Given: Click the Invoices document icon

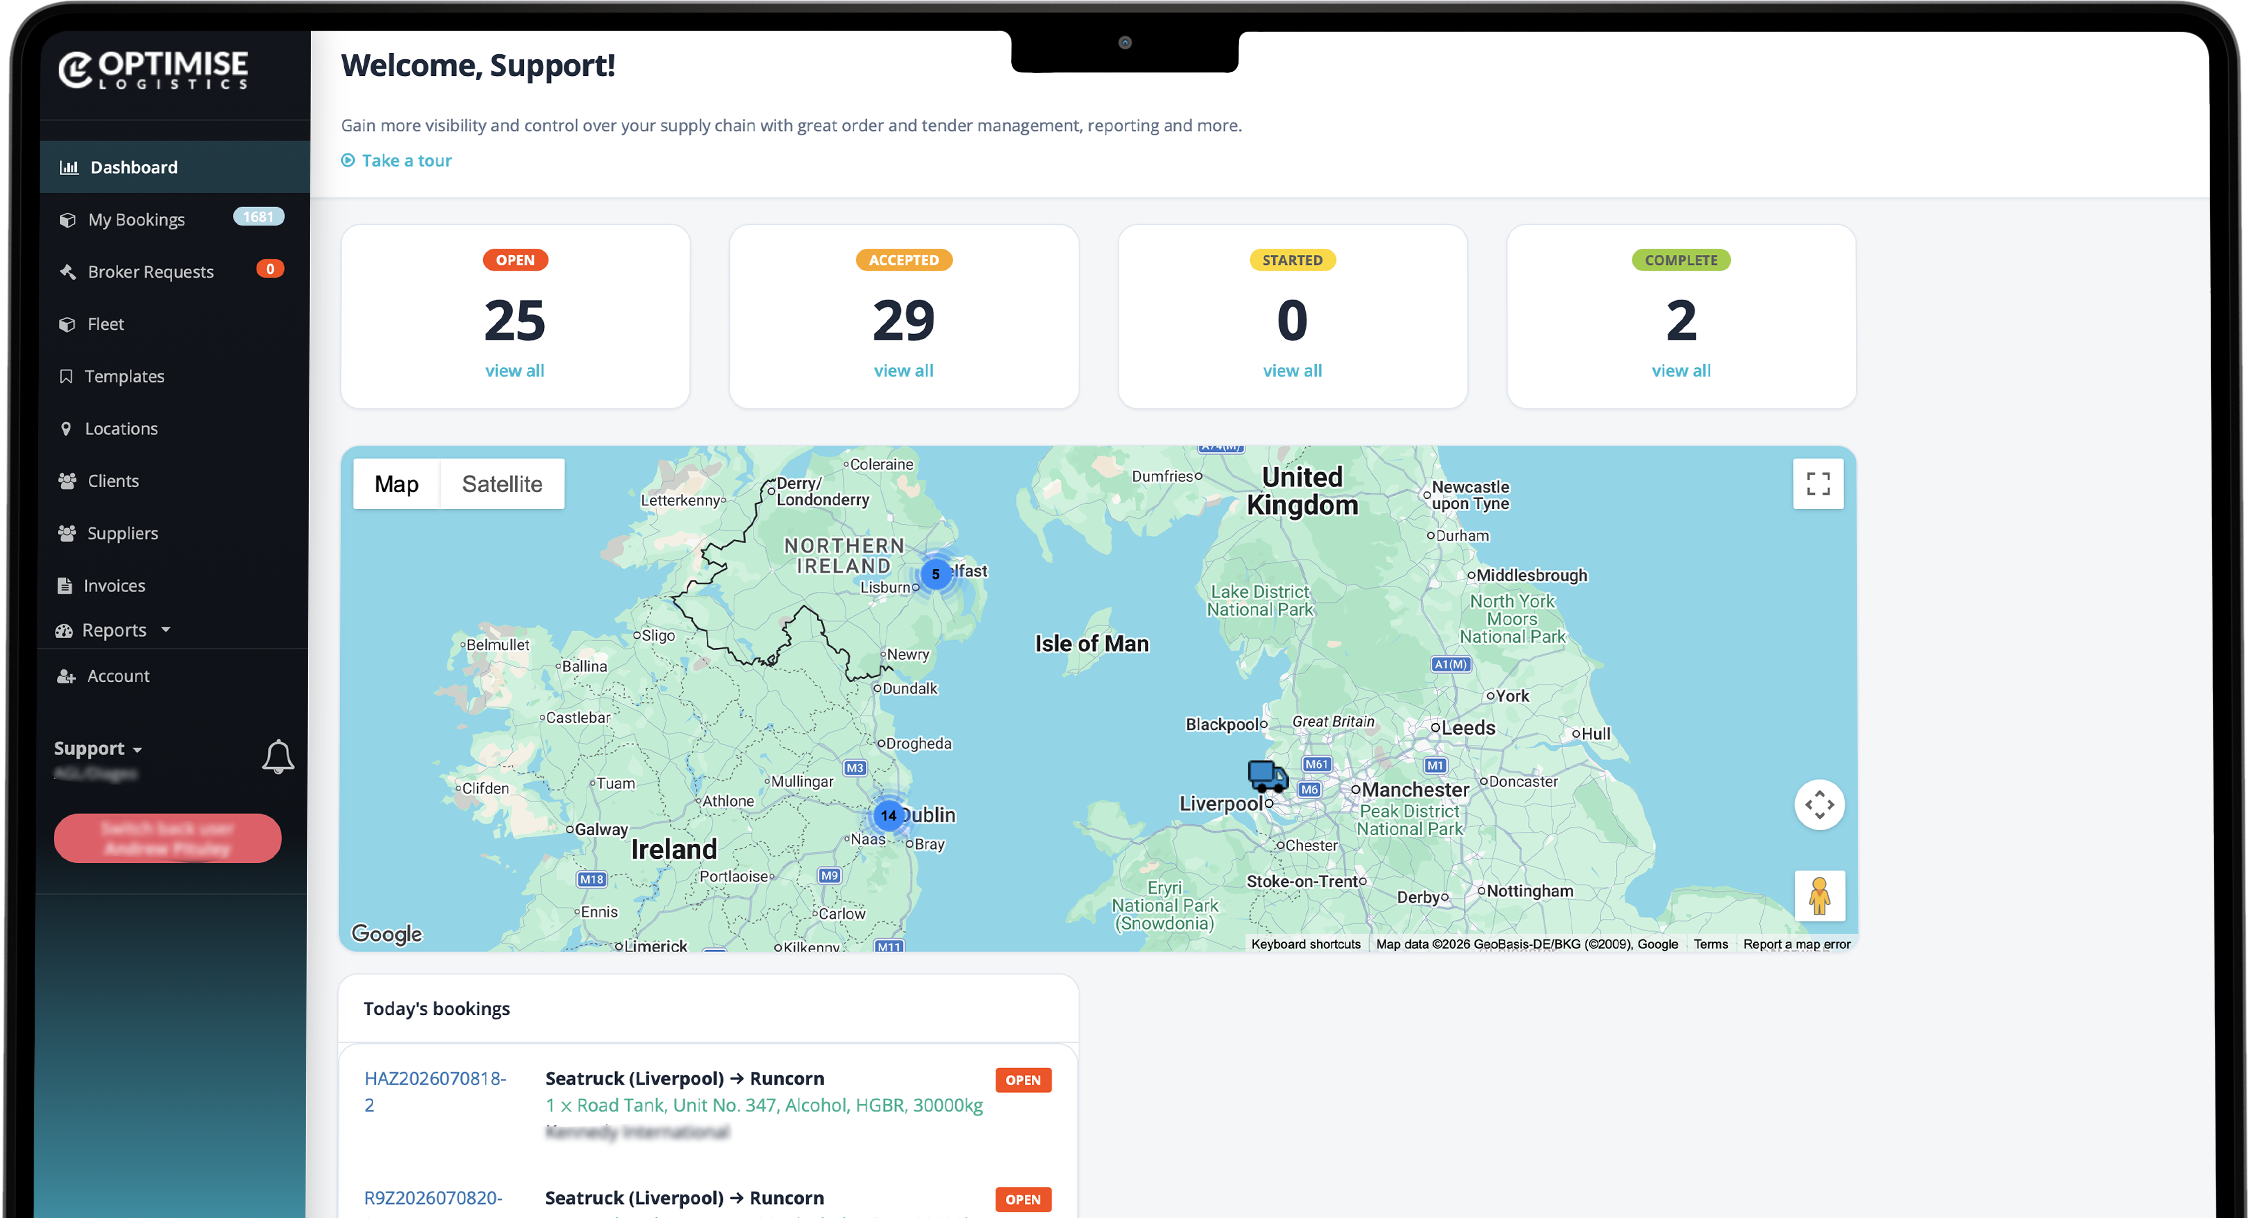Looking at the screenshot, I should click(x=65, y=586).
